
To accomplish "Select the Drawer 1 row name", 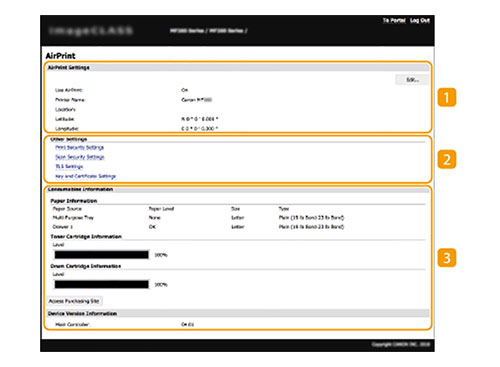I will [x=63, y=227].
